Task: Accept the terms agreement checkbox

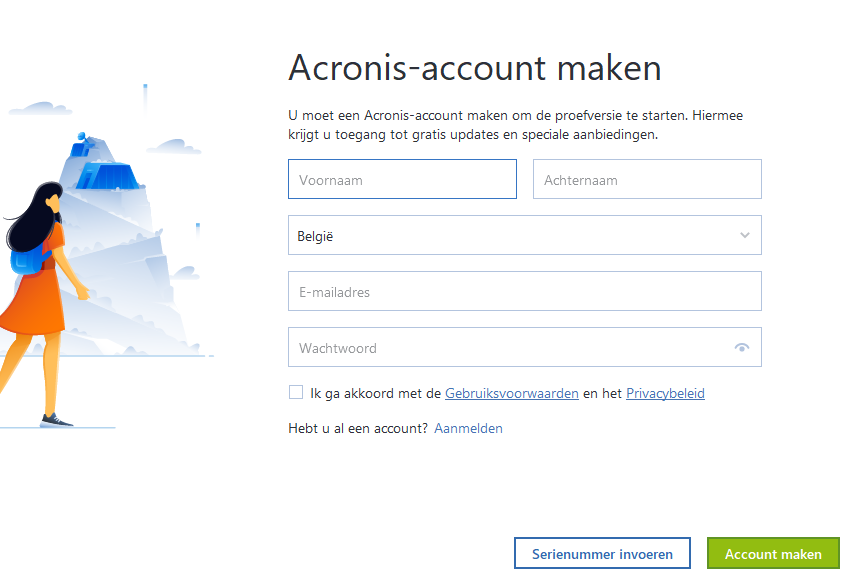Action: coord(296,393)
